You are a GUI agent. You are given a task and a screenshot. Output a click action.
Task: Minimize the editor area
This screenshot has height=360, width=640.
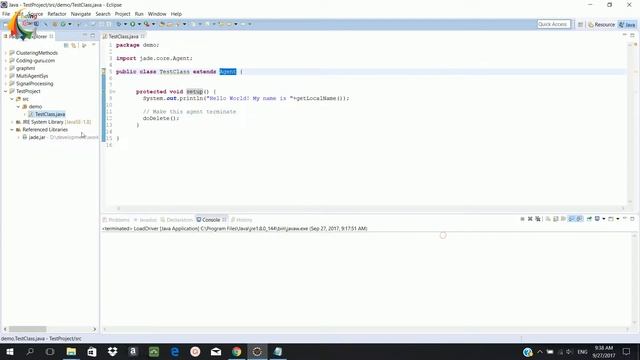point(625,36)
